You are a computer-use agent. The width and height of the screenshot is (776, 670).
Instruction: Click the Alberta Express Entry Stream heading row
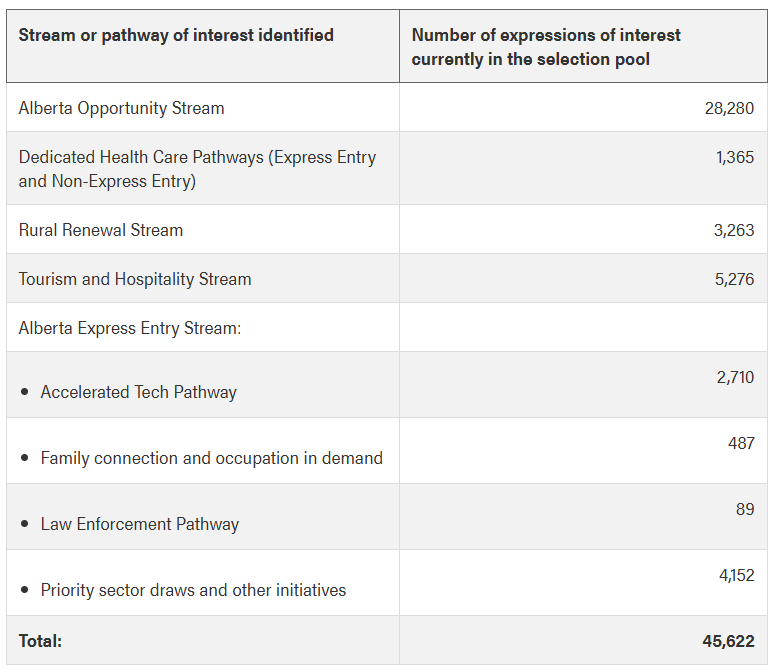(x=130, y=328)
